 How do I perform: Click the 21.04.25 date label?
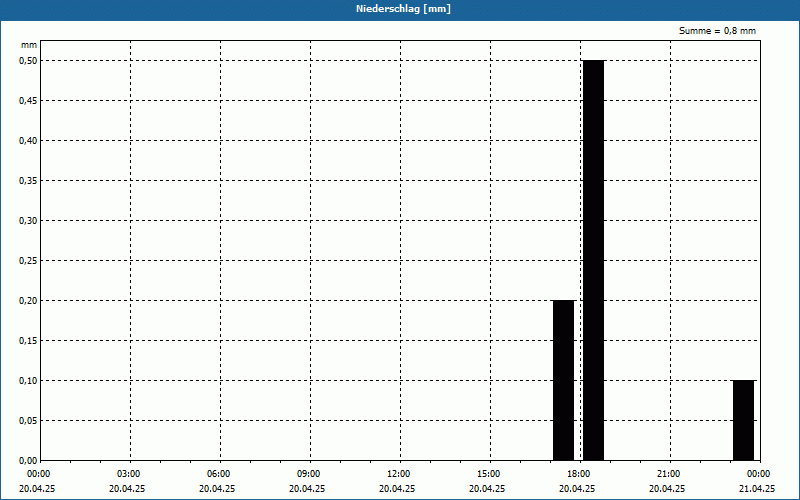pyautogui.click(x=757, y=489)
